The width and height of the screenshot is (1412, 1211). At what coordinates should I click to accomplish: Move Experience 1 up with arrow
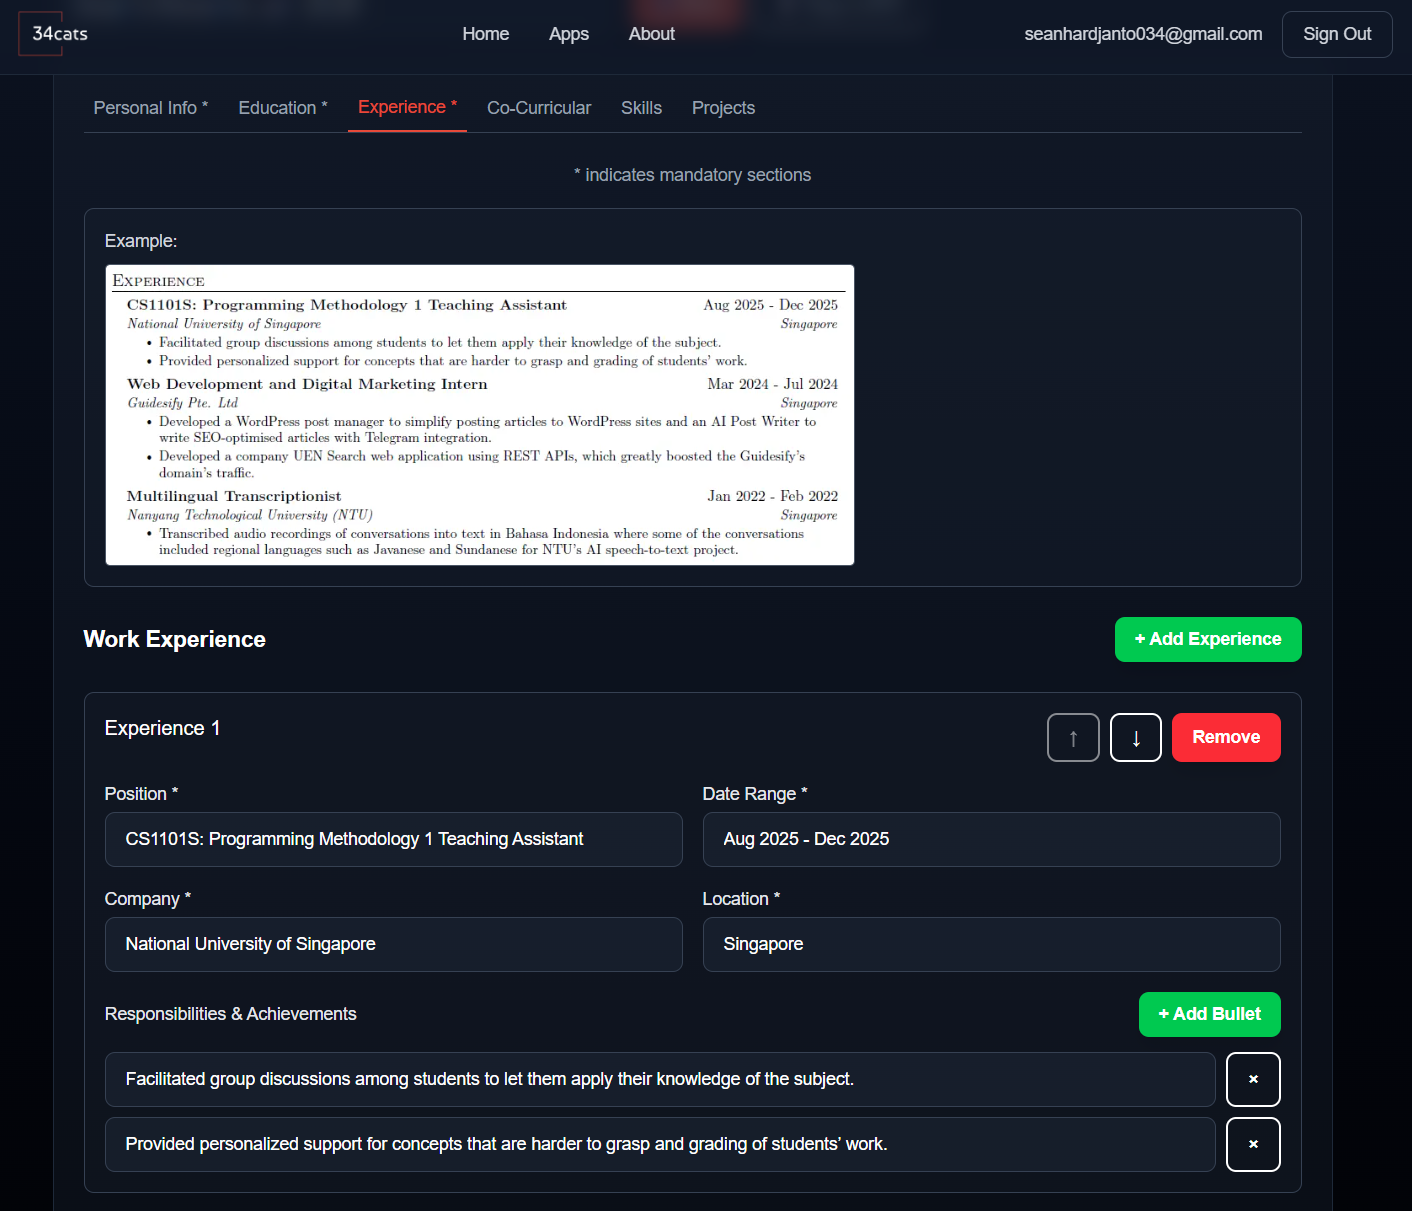[1073, 738]
